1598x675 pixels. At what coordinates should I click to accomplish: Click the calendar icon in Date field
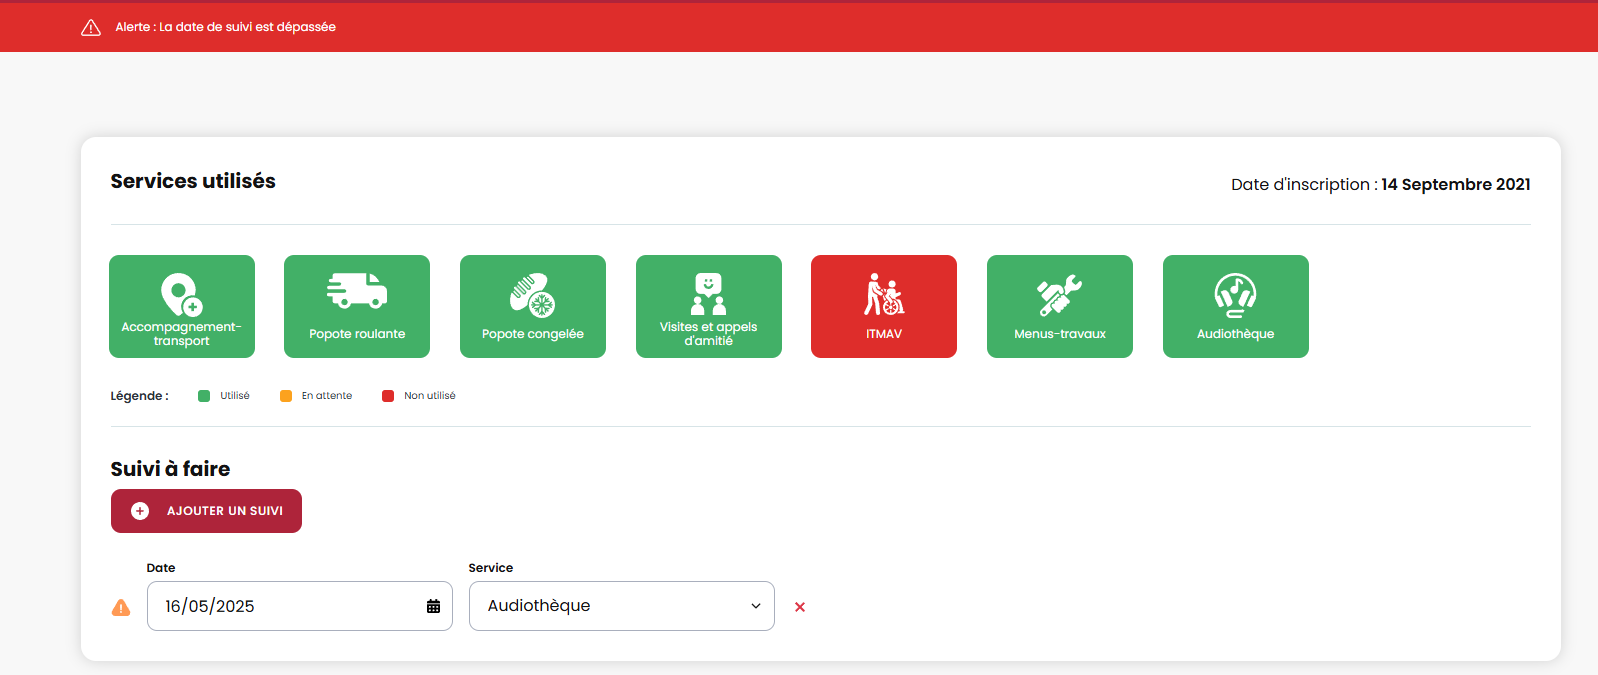(x=433, y=606)
